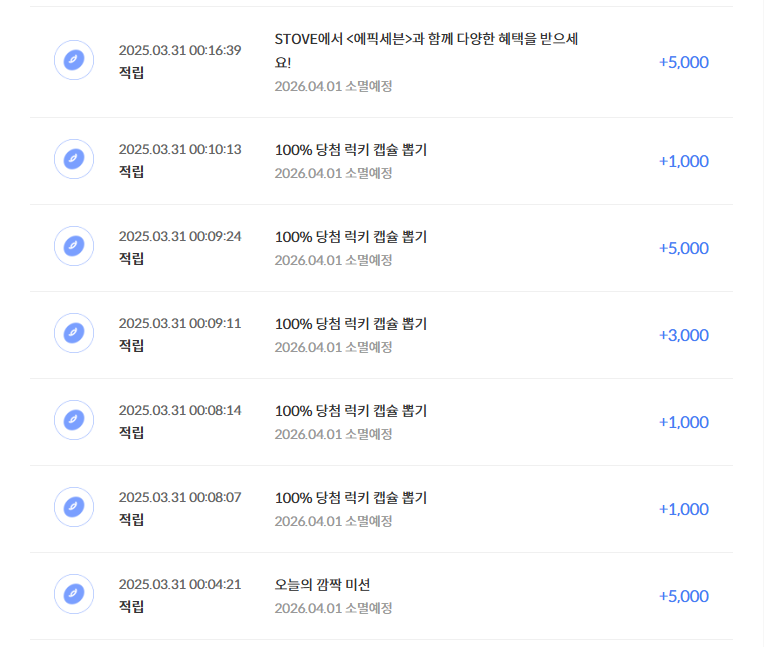Click the coin icon for the 00:10:13 entry
The image size is (764, 647).
click(x=74, y=159)
